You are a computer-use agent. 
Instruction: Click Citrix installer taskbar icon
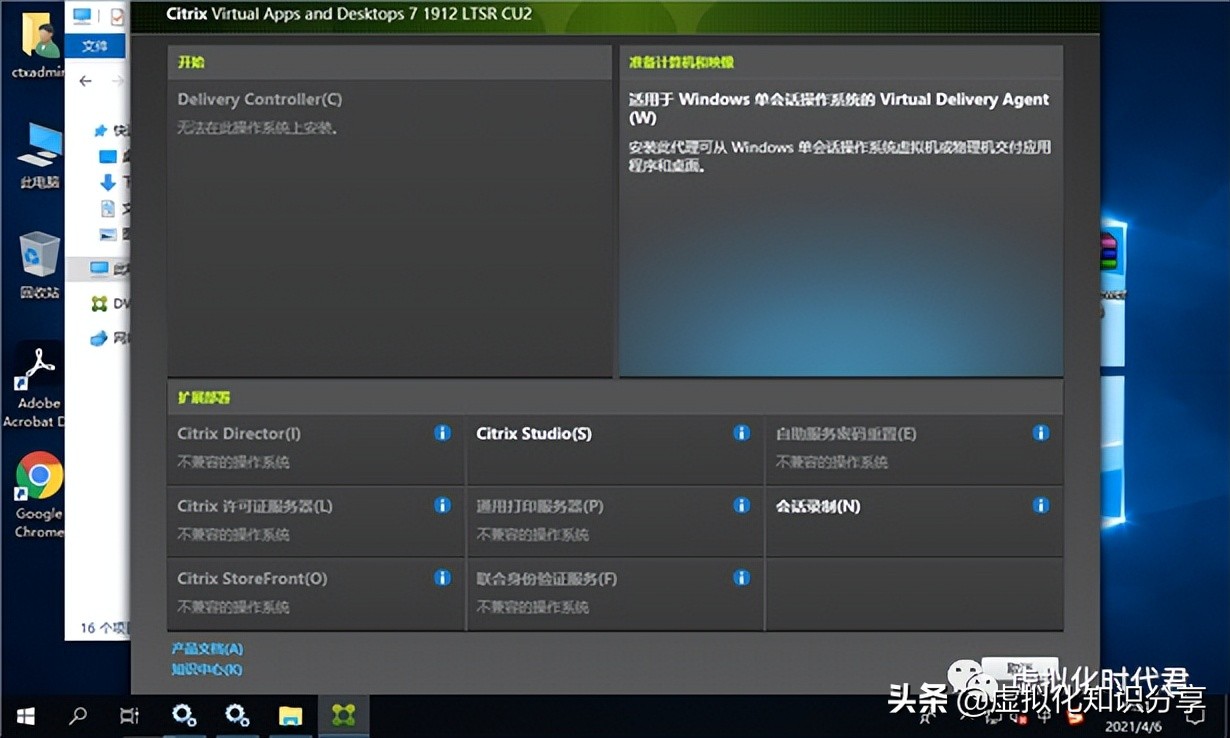(x=344, y=716)
